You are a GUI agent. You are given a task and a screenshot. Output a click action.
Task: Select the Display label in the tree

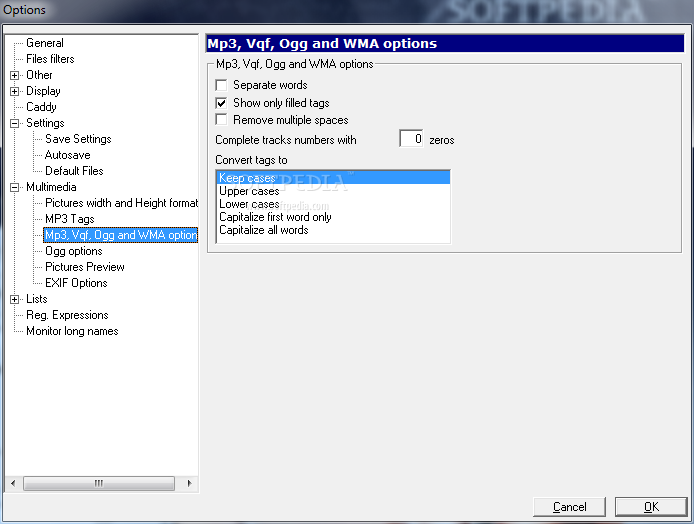[x=43, y=91]
